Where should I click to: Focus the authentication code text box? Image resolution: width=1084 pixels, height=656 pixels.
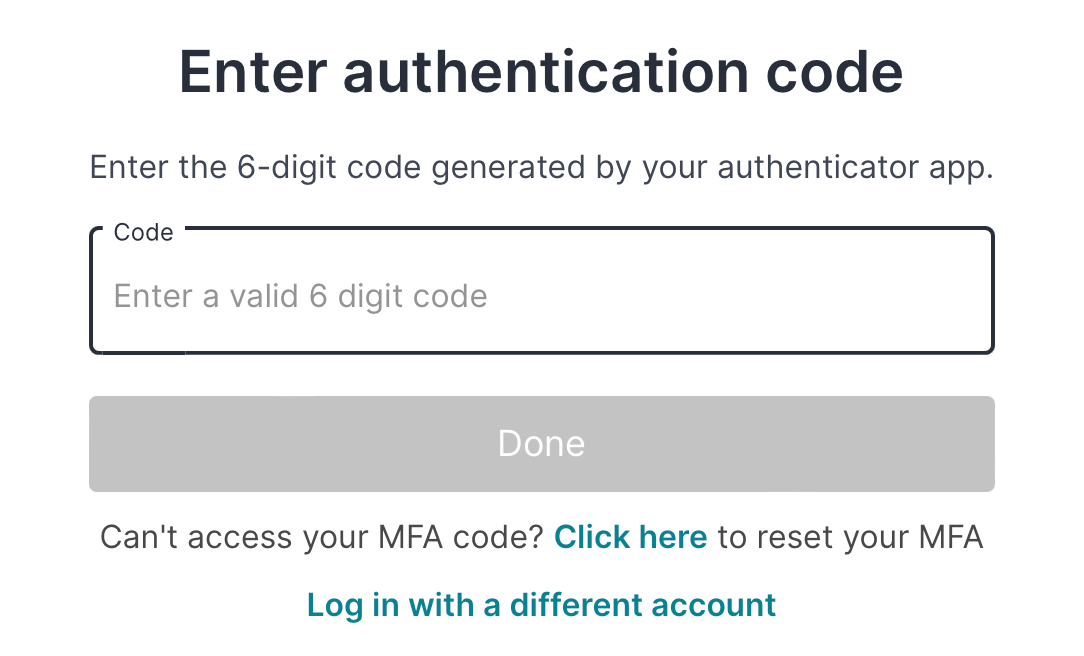pos(541,297)
